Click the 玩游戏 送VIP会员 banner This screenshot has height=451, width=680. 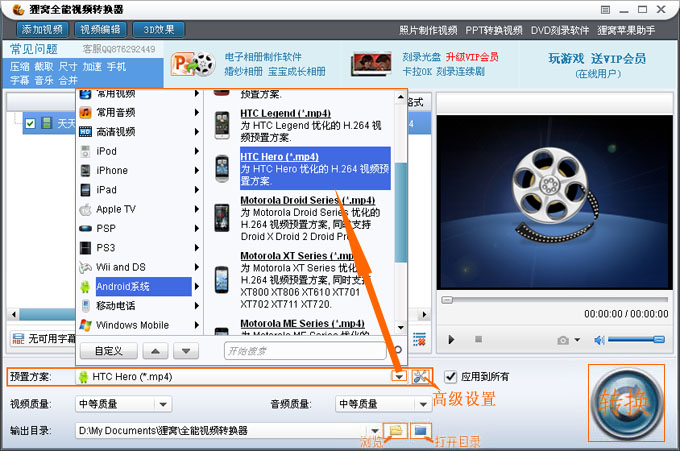click(x=597, y=58)
